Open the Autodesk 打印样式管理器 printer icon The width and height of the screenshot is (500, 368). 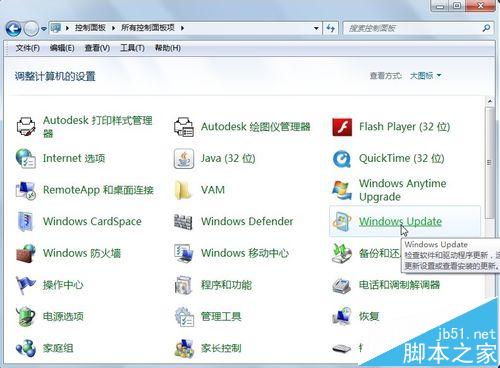click(26, 126)
